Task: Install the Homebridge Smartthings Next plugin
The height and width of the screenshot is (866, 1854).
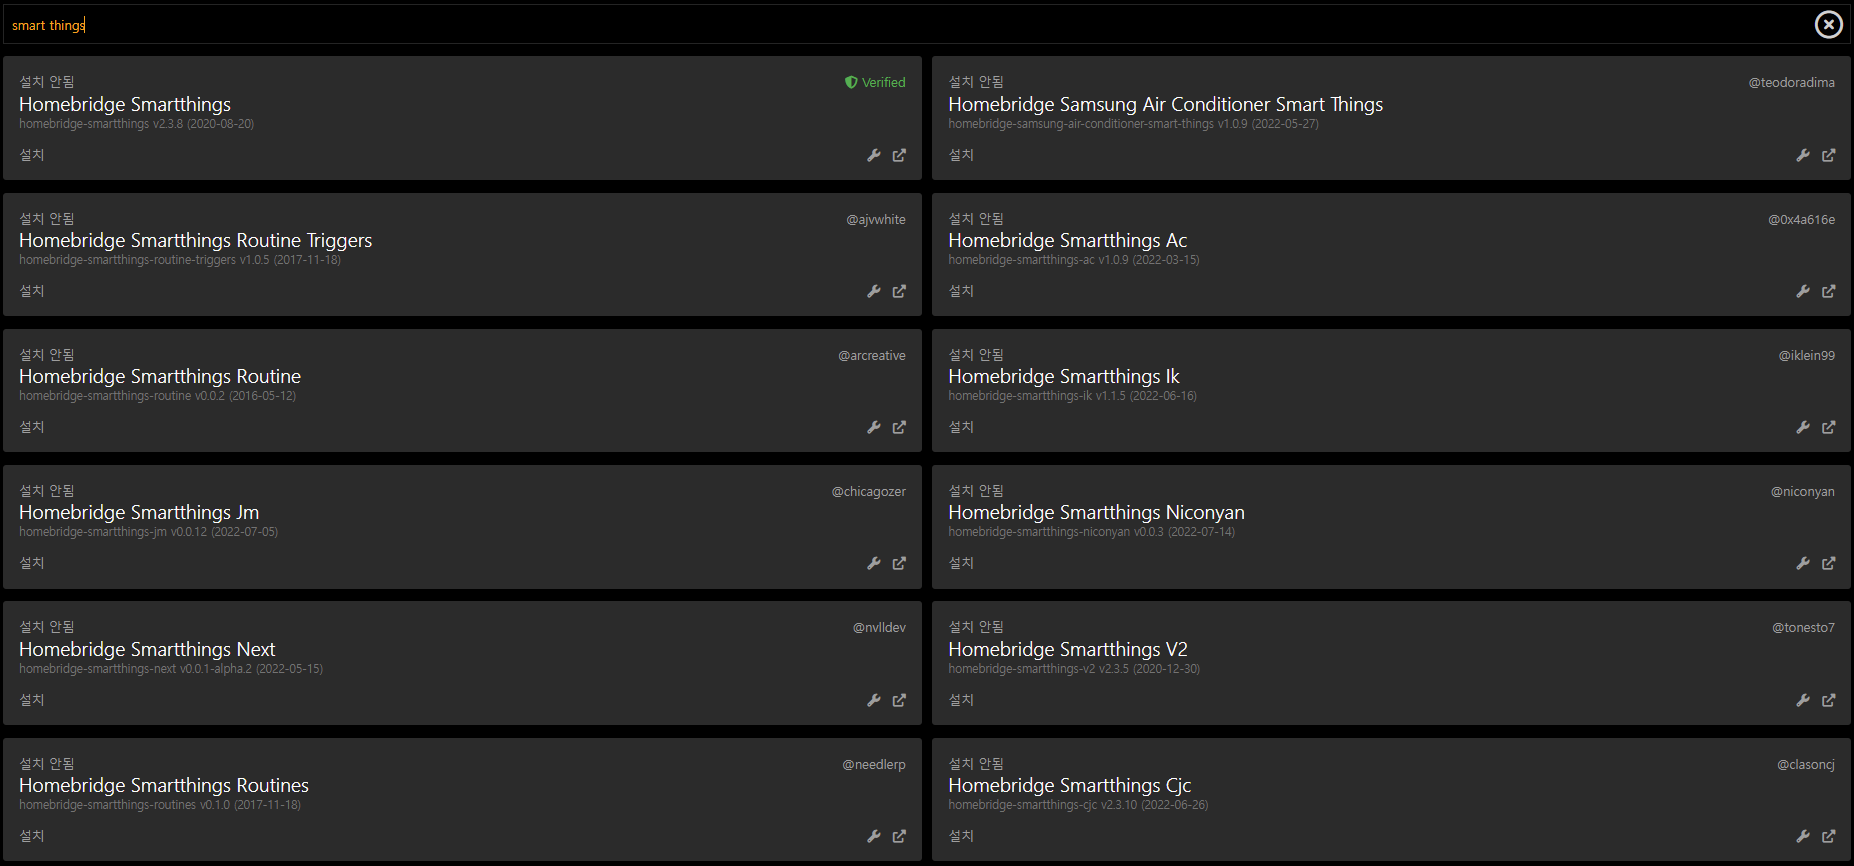Action: 32,700
